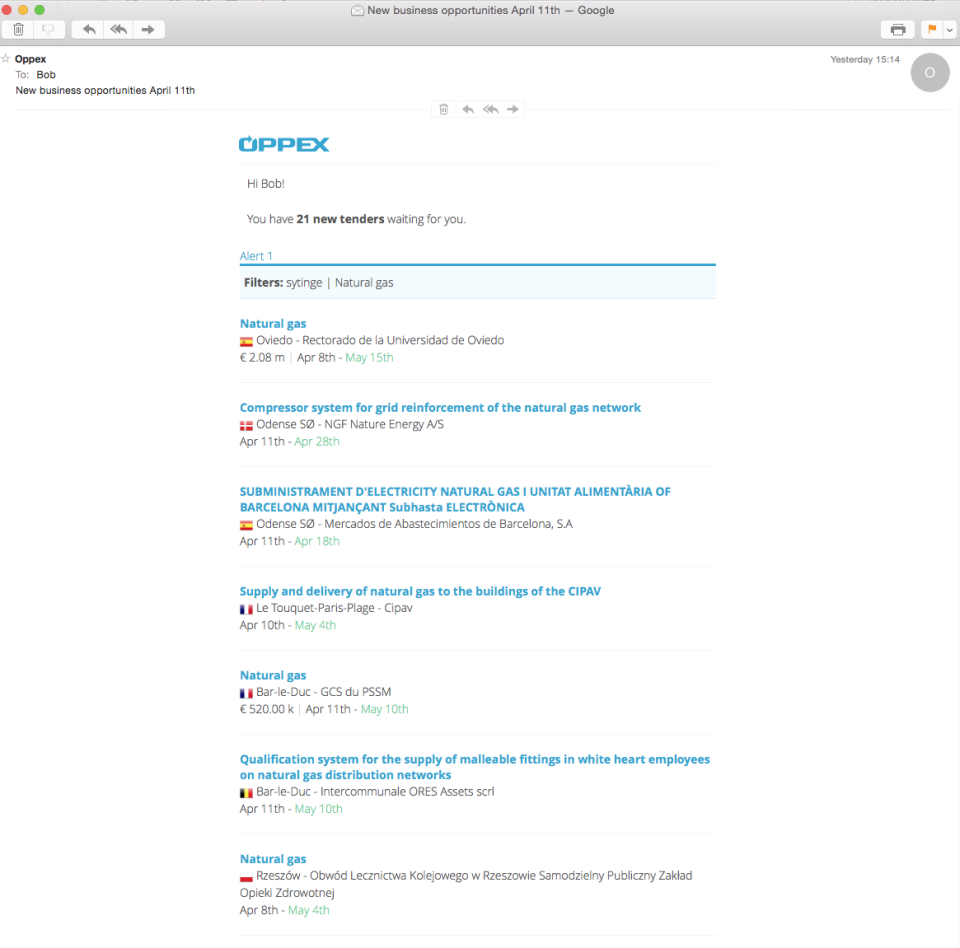Click the inline forward icon above email body
The height and width of the screenshot is (948, 960).
513,110
